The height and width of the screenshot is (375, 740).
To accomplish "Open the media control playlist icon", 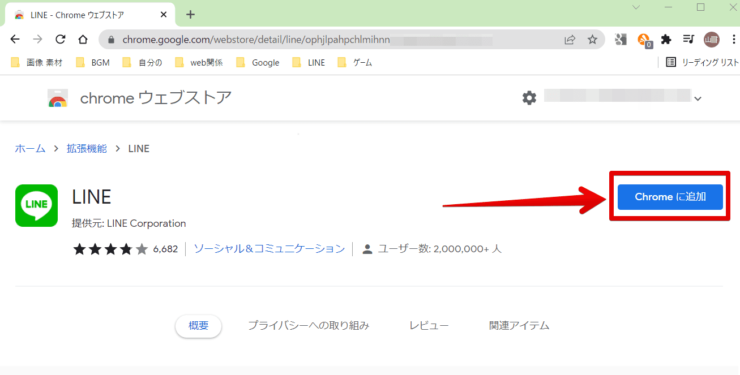I will pos(689,40).
